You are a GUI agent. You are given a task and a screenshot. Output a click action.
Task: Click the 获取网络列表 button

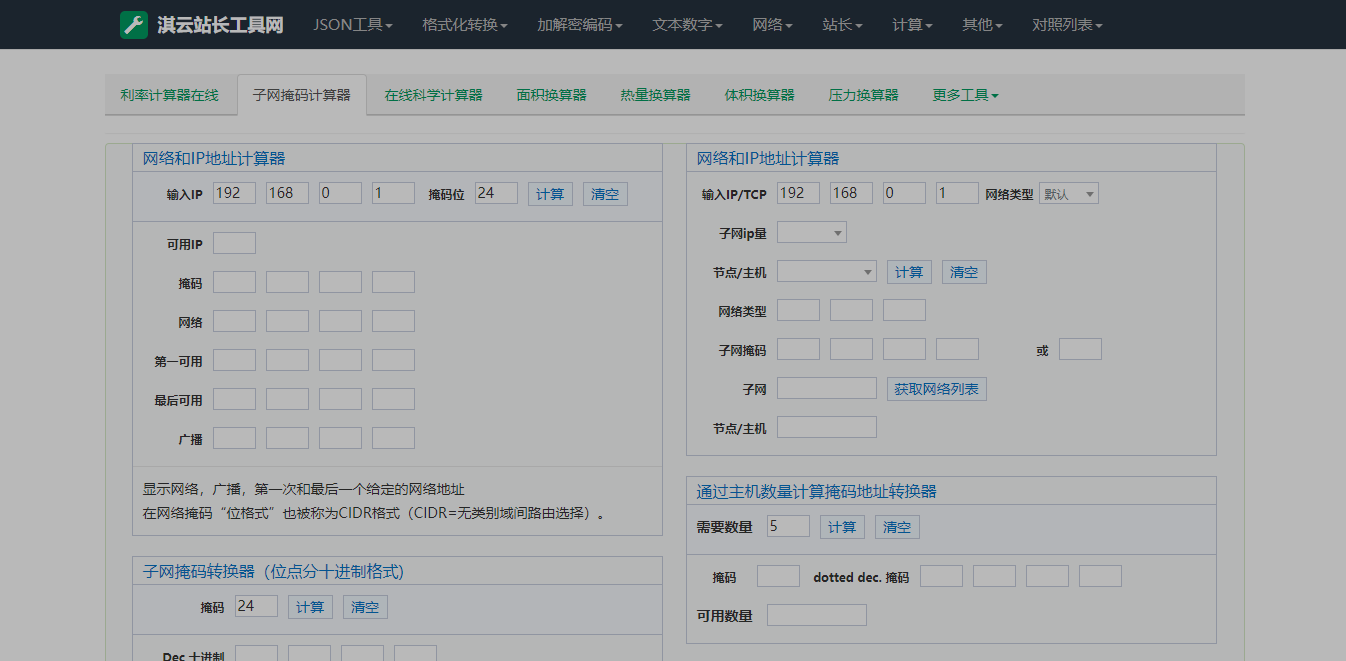click(x=937, y=389)
